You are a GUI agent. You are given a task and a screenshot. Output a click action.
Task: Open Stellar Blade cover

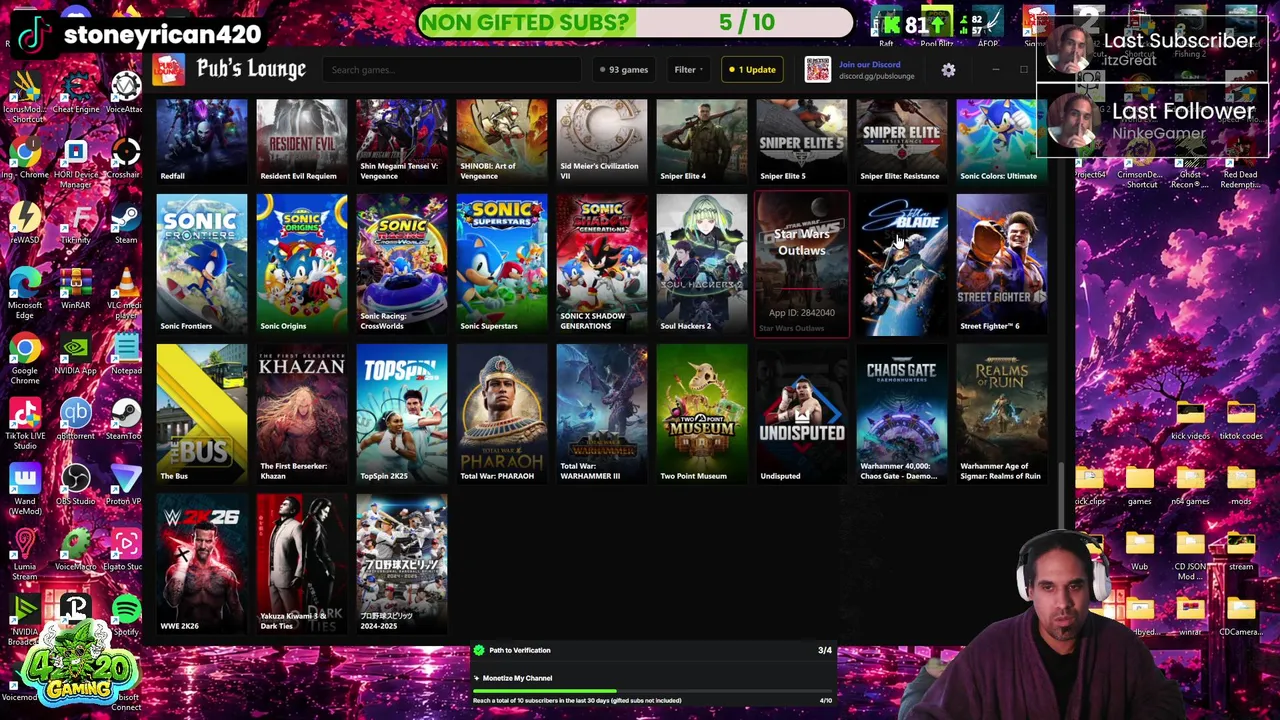coord(901,264)
